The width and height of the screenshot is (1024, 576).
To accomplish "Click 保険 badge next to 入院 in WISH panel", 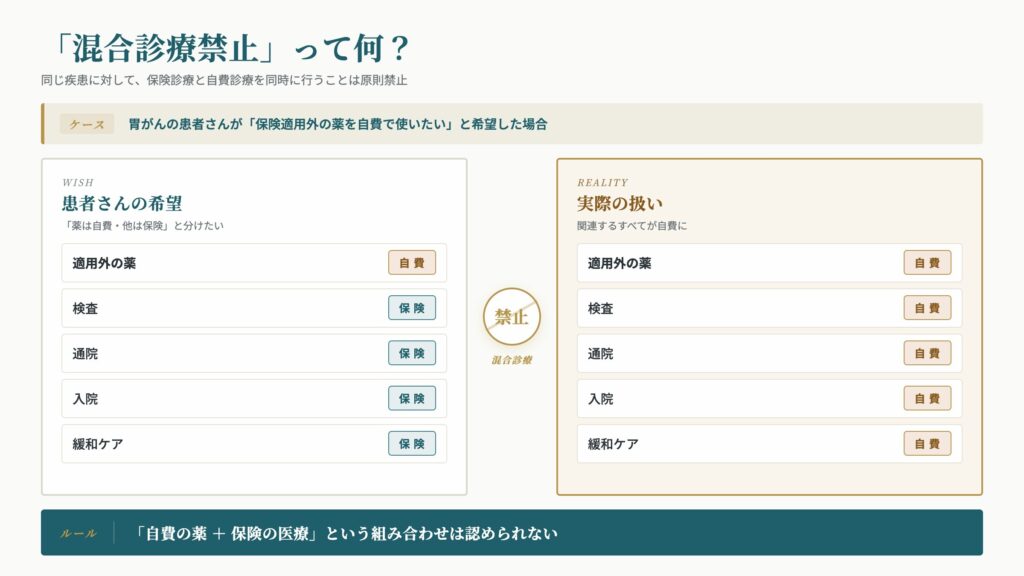I will coord(412,398).
